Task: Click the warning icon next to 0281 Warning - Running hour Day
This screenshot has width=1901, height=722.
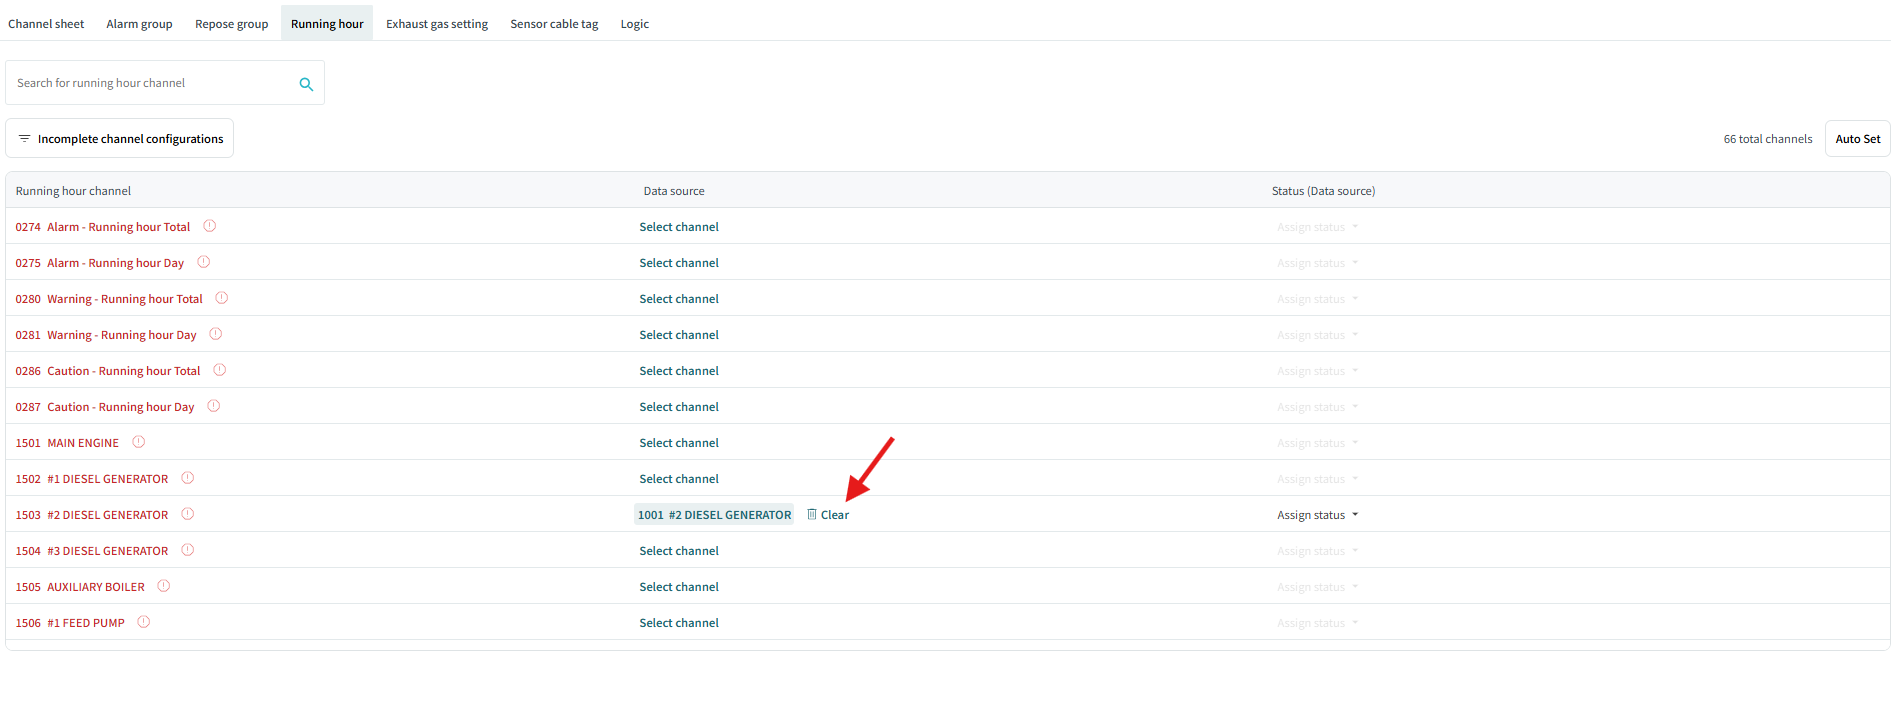Action: point(215,334)
